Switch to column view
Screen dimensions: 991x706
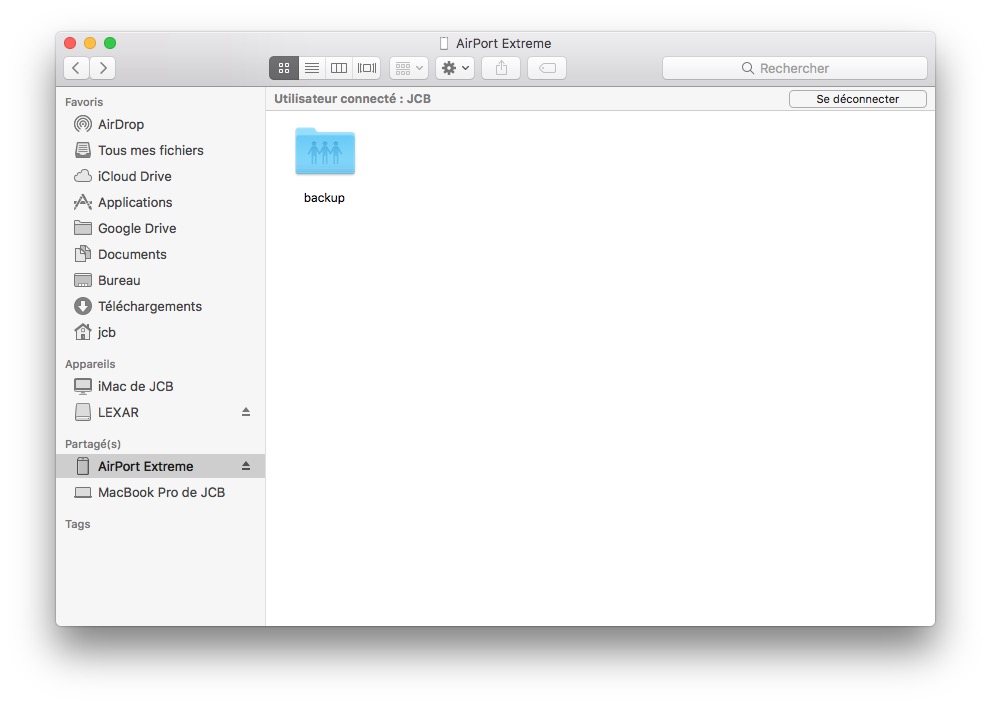pyautogui.click(x=339, y=68)
